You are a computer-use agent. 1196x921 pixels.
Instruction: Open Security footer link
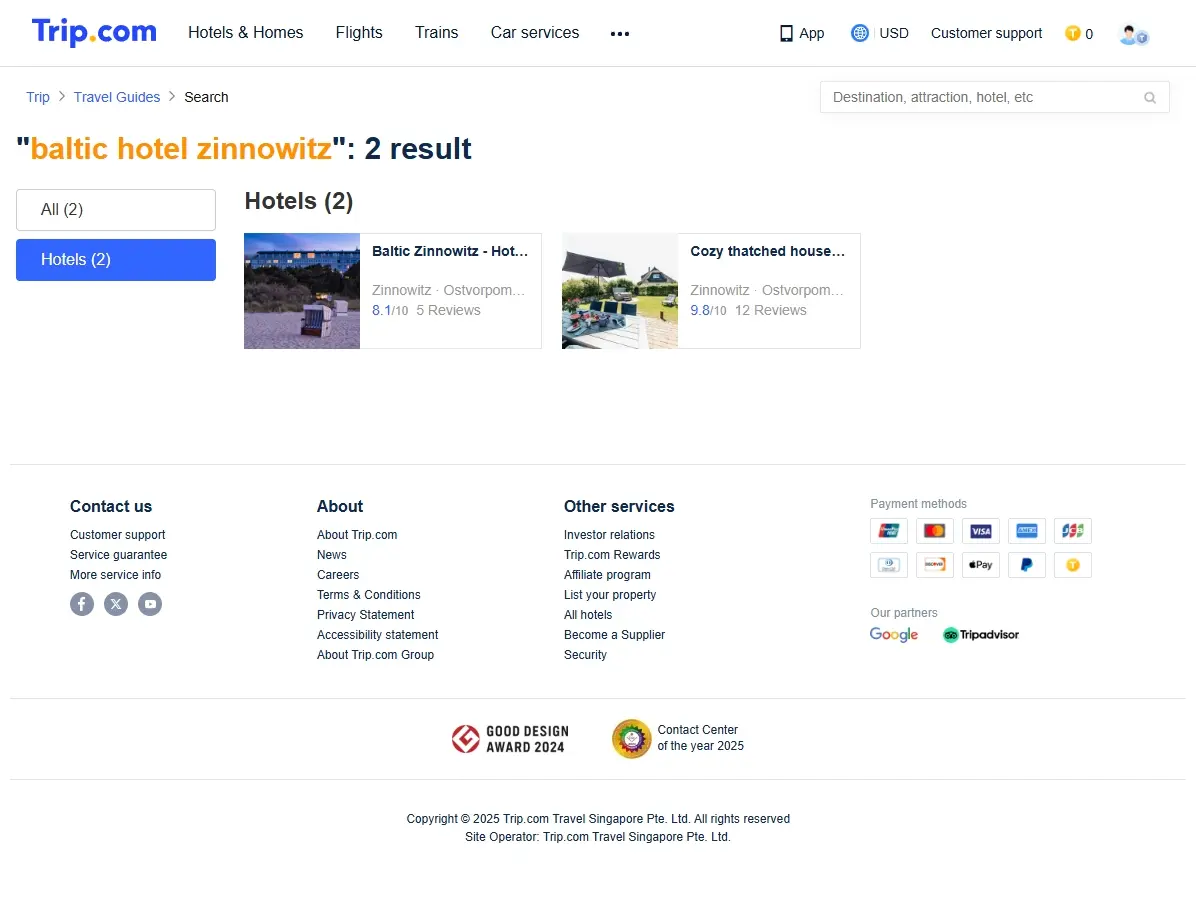click(585, 655)
